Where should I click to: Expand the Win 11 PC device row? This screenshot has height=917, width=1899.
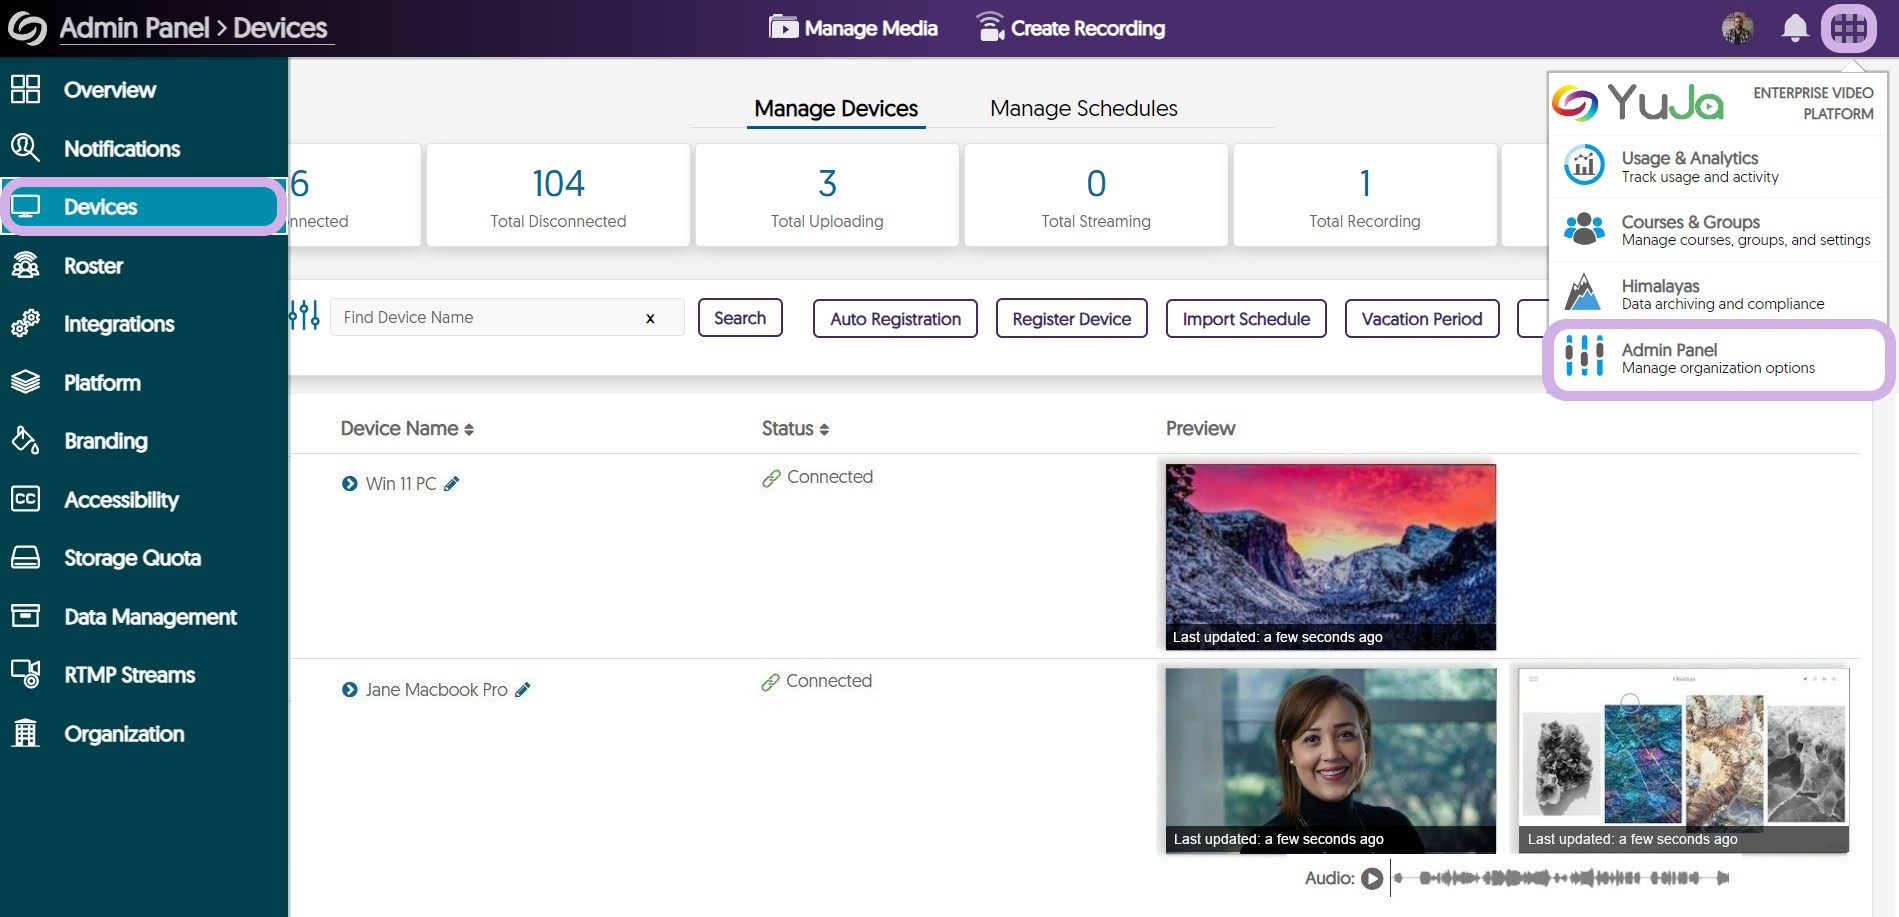click(x=349, y=484)
